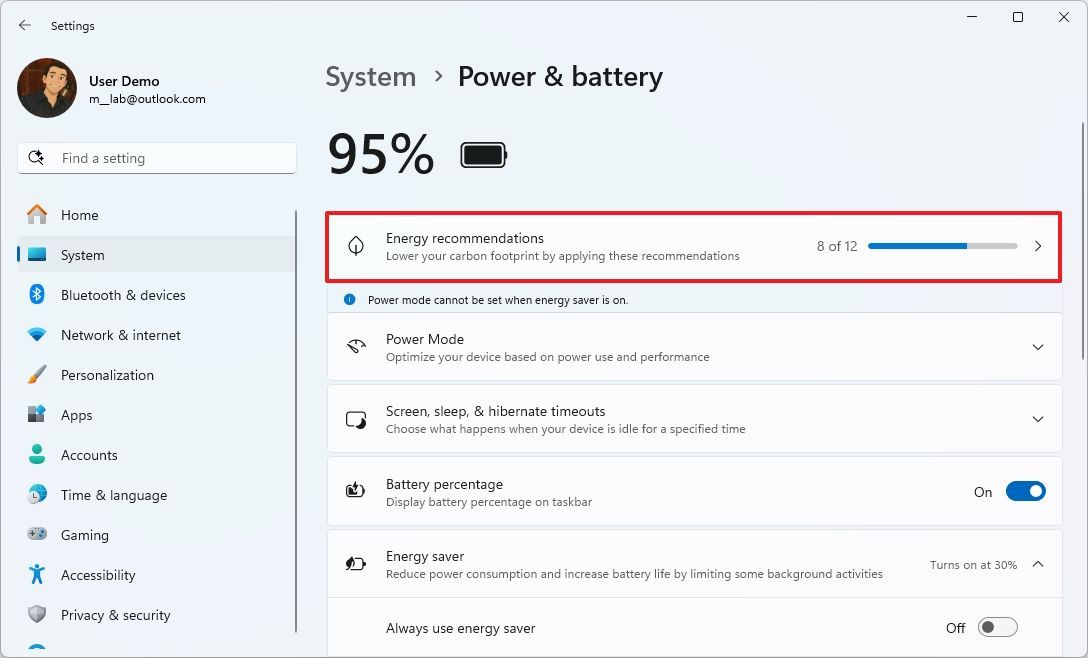Image resolution: width=1088 pixels, height=658 pixels.
Task: Select the Network & internet sidebar icon
Action: click(x=37, y=335)
